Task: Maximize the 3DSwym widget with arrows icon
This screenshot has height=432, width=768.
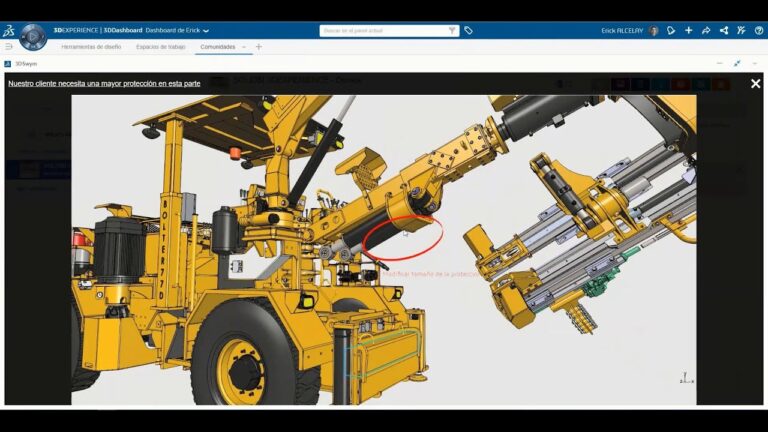Action: pos(737,64)
